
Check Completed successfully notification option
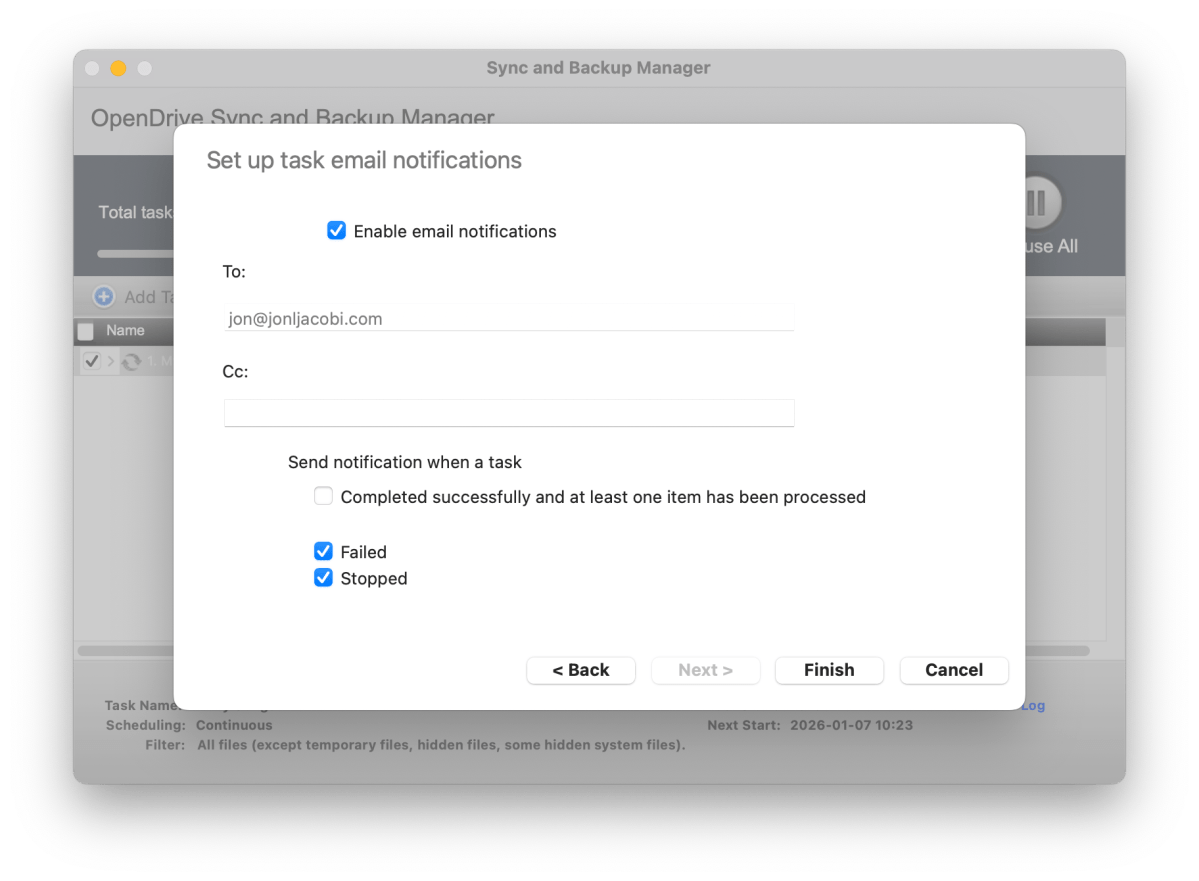[323, 496]
